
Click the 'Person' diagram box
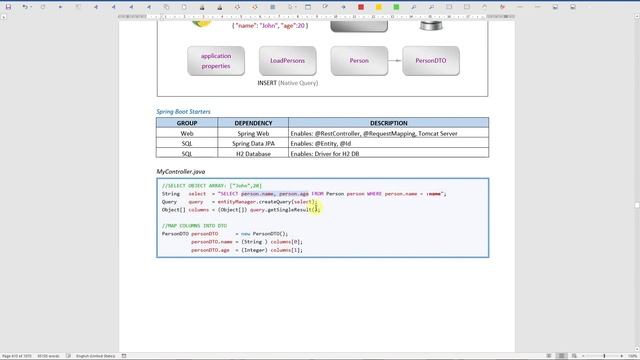[359, 61]
